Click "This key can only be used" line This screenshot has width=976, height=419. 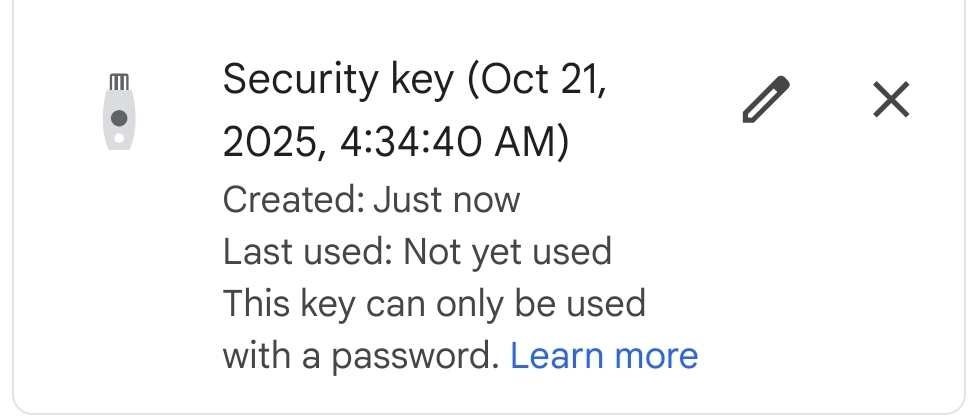[433, 303]
